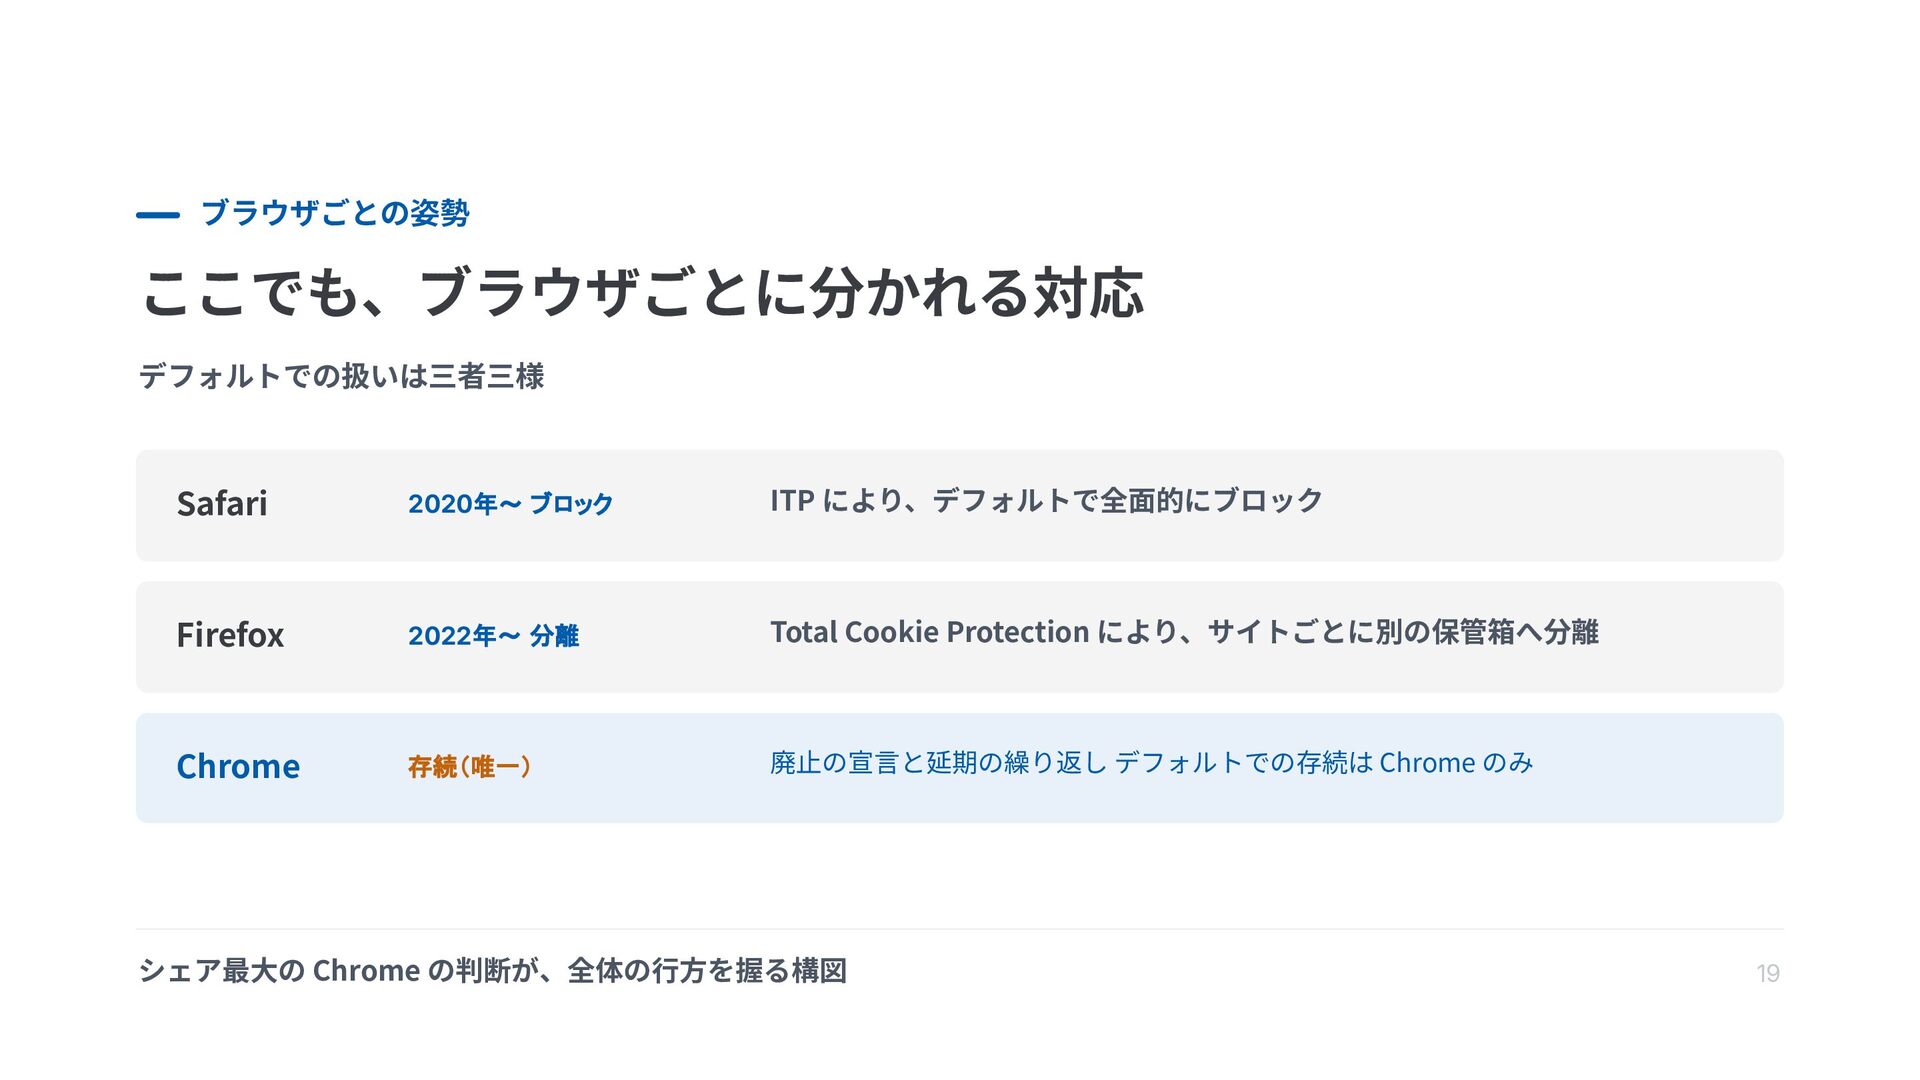This screenshot has height=1080, width=1920.
Task: Click the Total Cookie Protection description
Action: tap(1184, 632)
